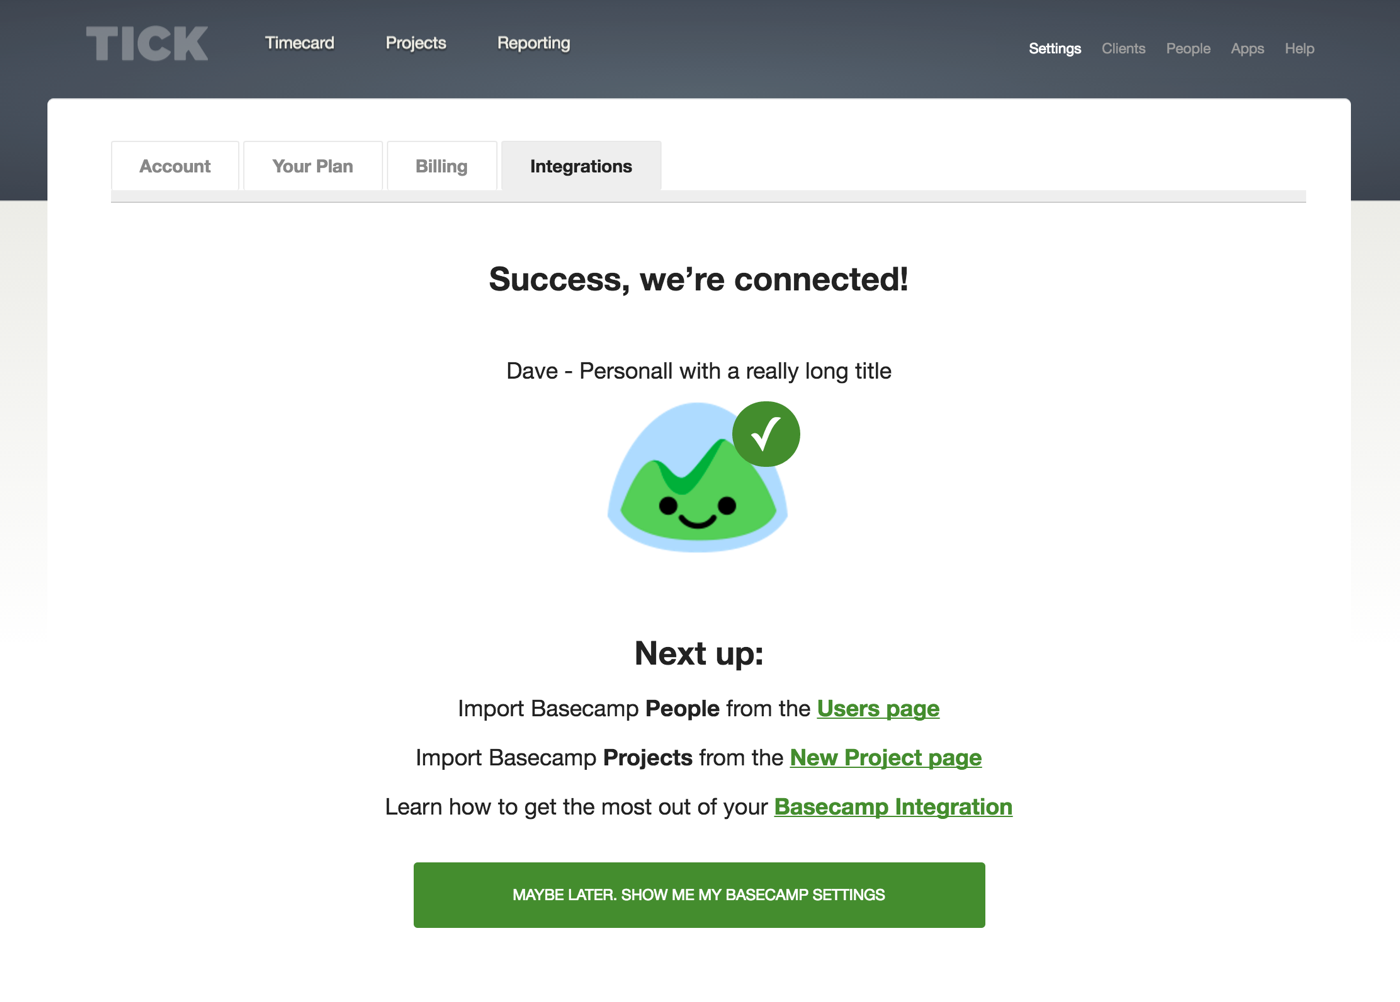Open the Timecard section
This screenshot has height=1002, width=1400.
[299, 43]
